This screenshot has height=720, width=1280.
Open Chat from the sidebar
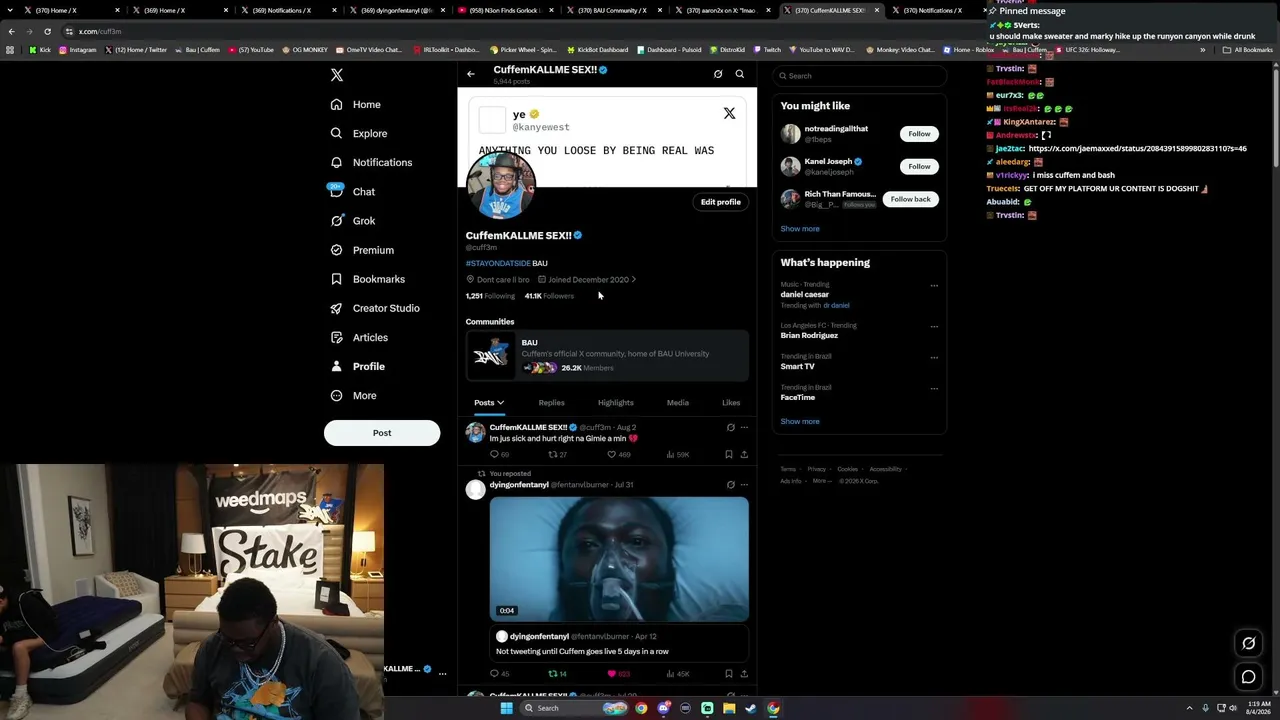(353, 191)
